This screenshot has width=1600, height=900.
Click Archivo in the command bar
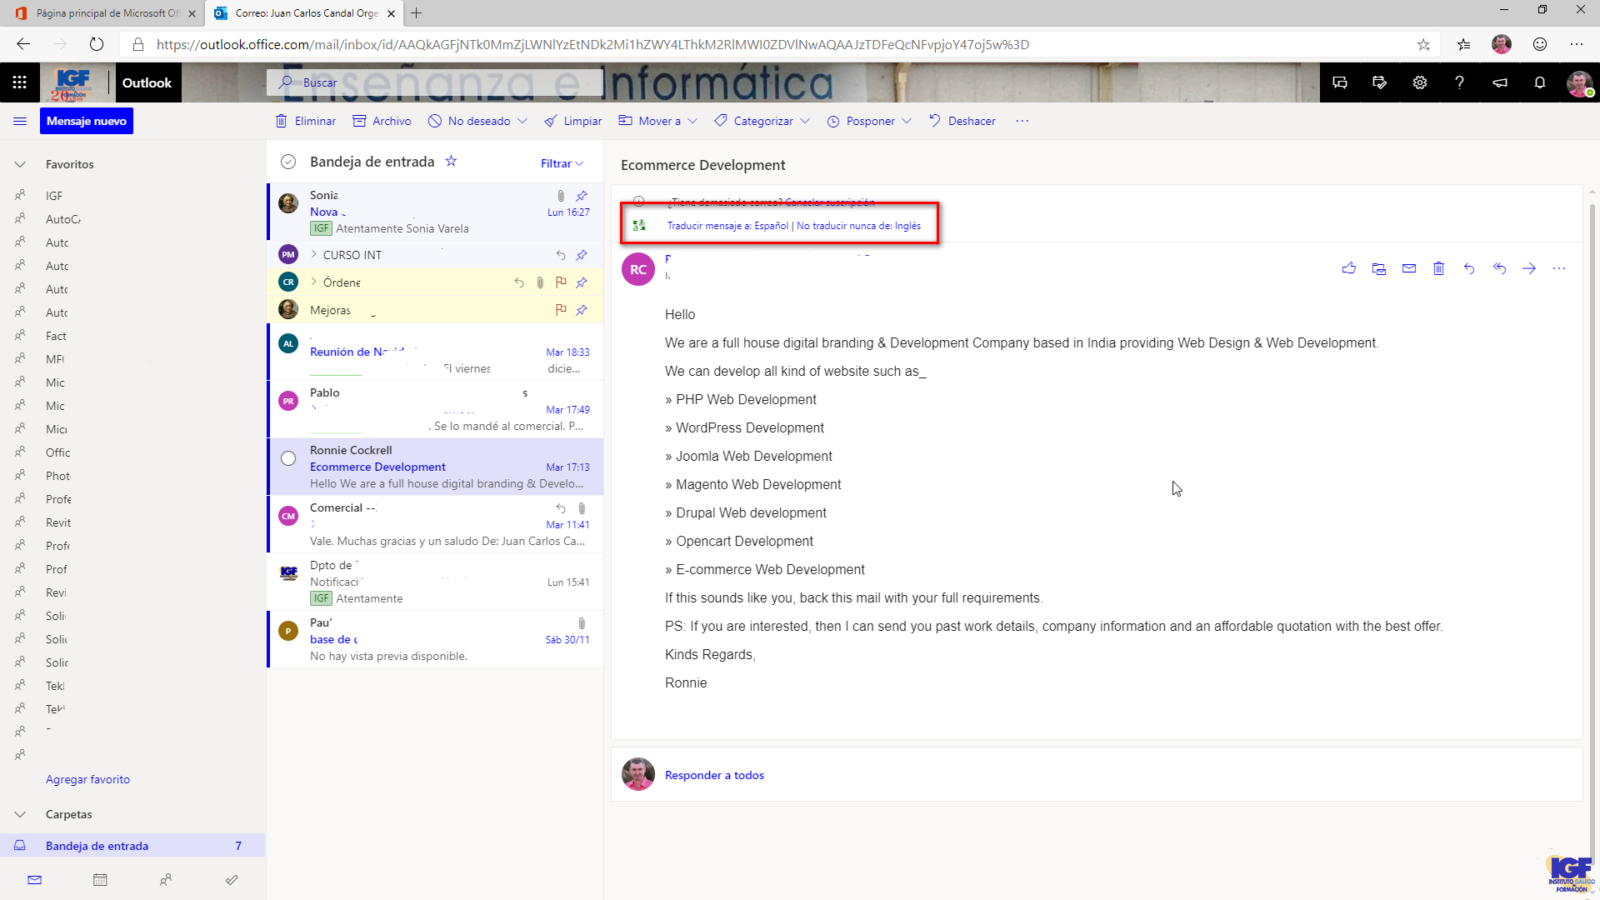click(382, 121)
